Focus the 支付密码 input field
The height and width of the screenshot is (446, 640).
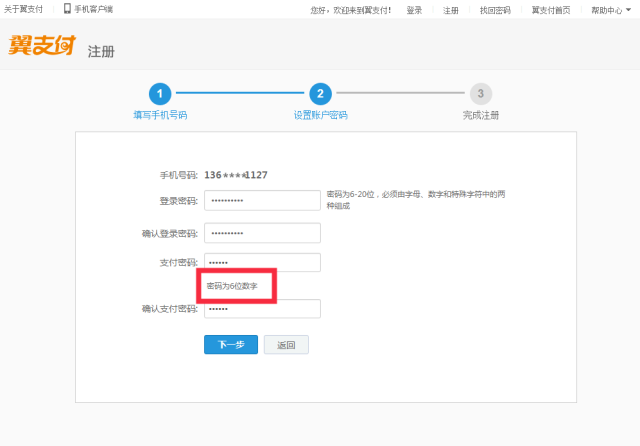pos(262,262)
